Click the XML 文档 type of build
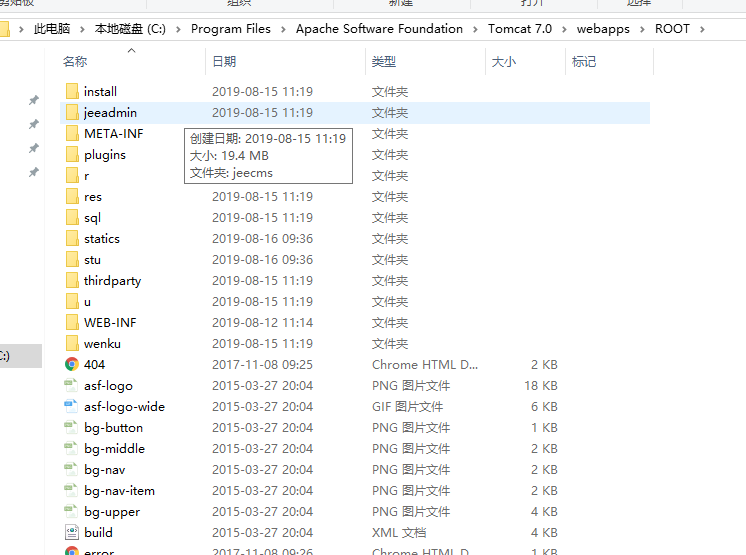This screenshot has width=746, height=555. click(x=399, y=533)
